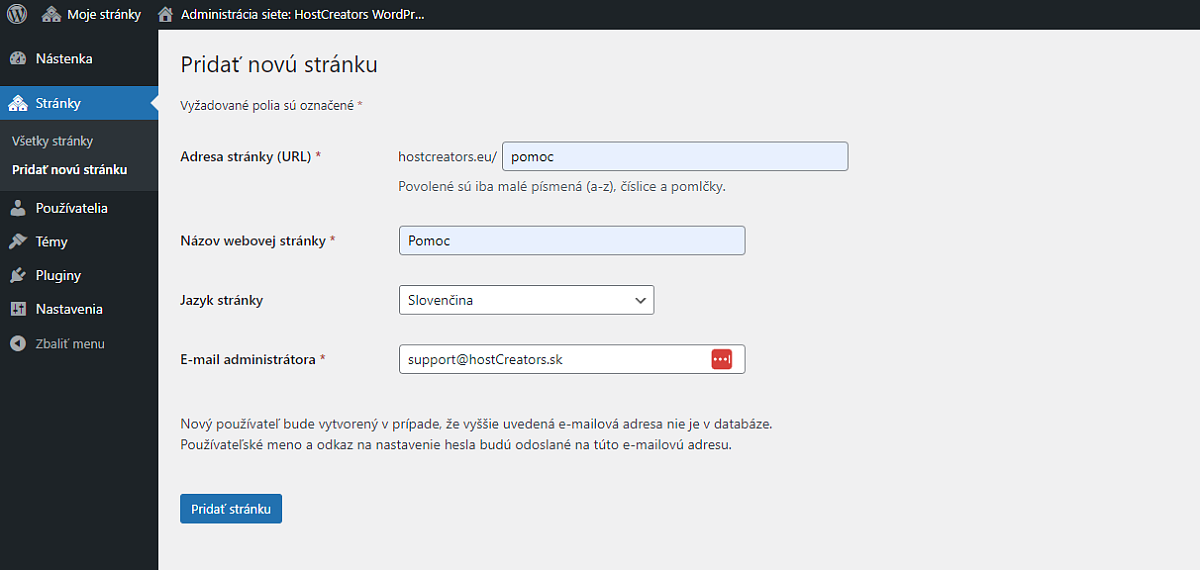Click the 'Jazyk stránky' label
The height and width of the screenshot is (570, 1200).
(x=222, y=300)
